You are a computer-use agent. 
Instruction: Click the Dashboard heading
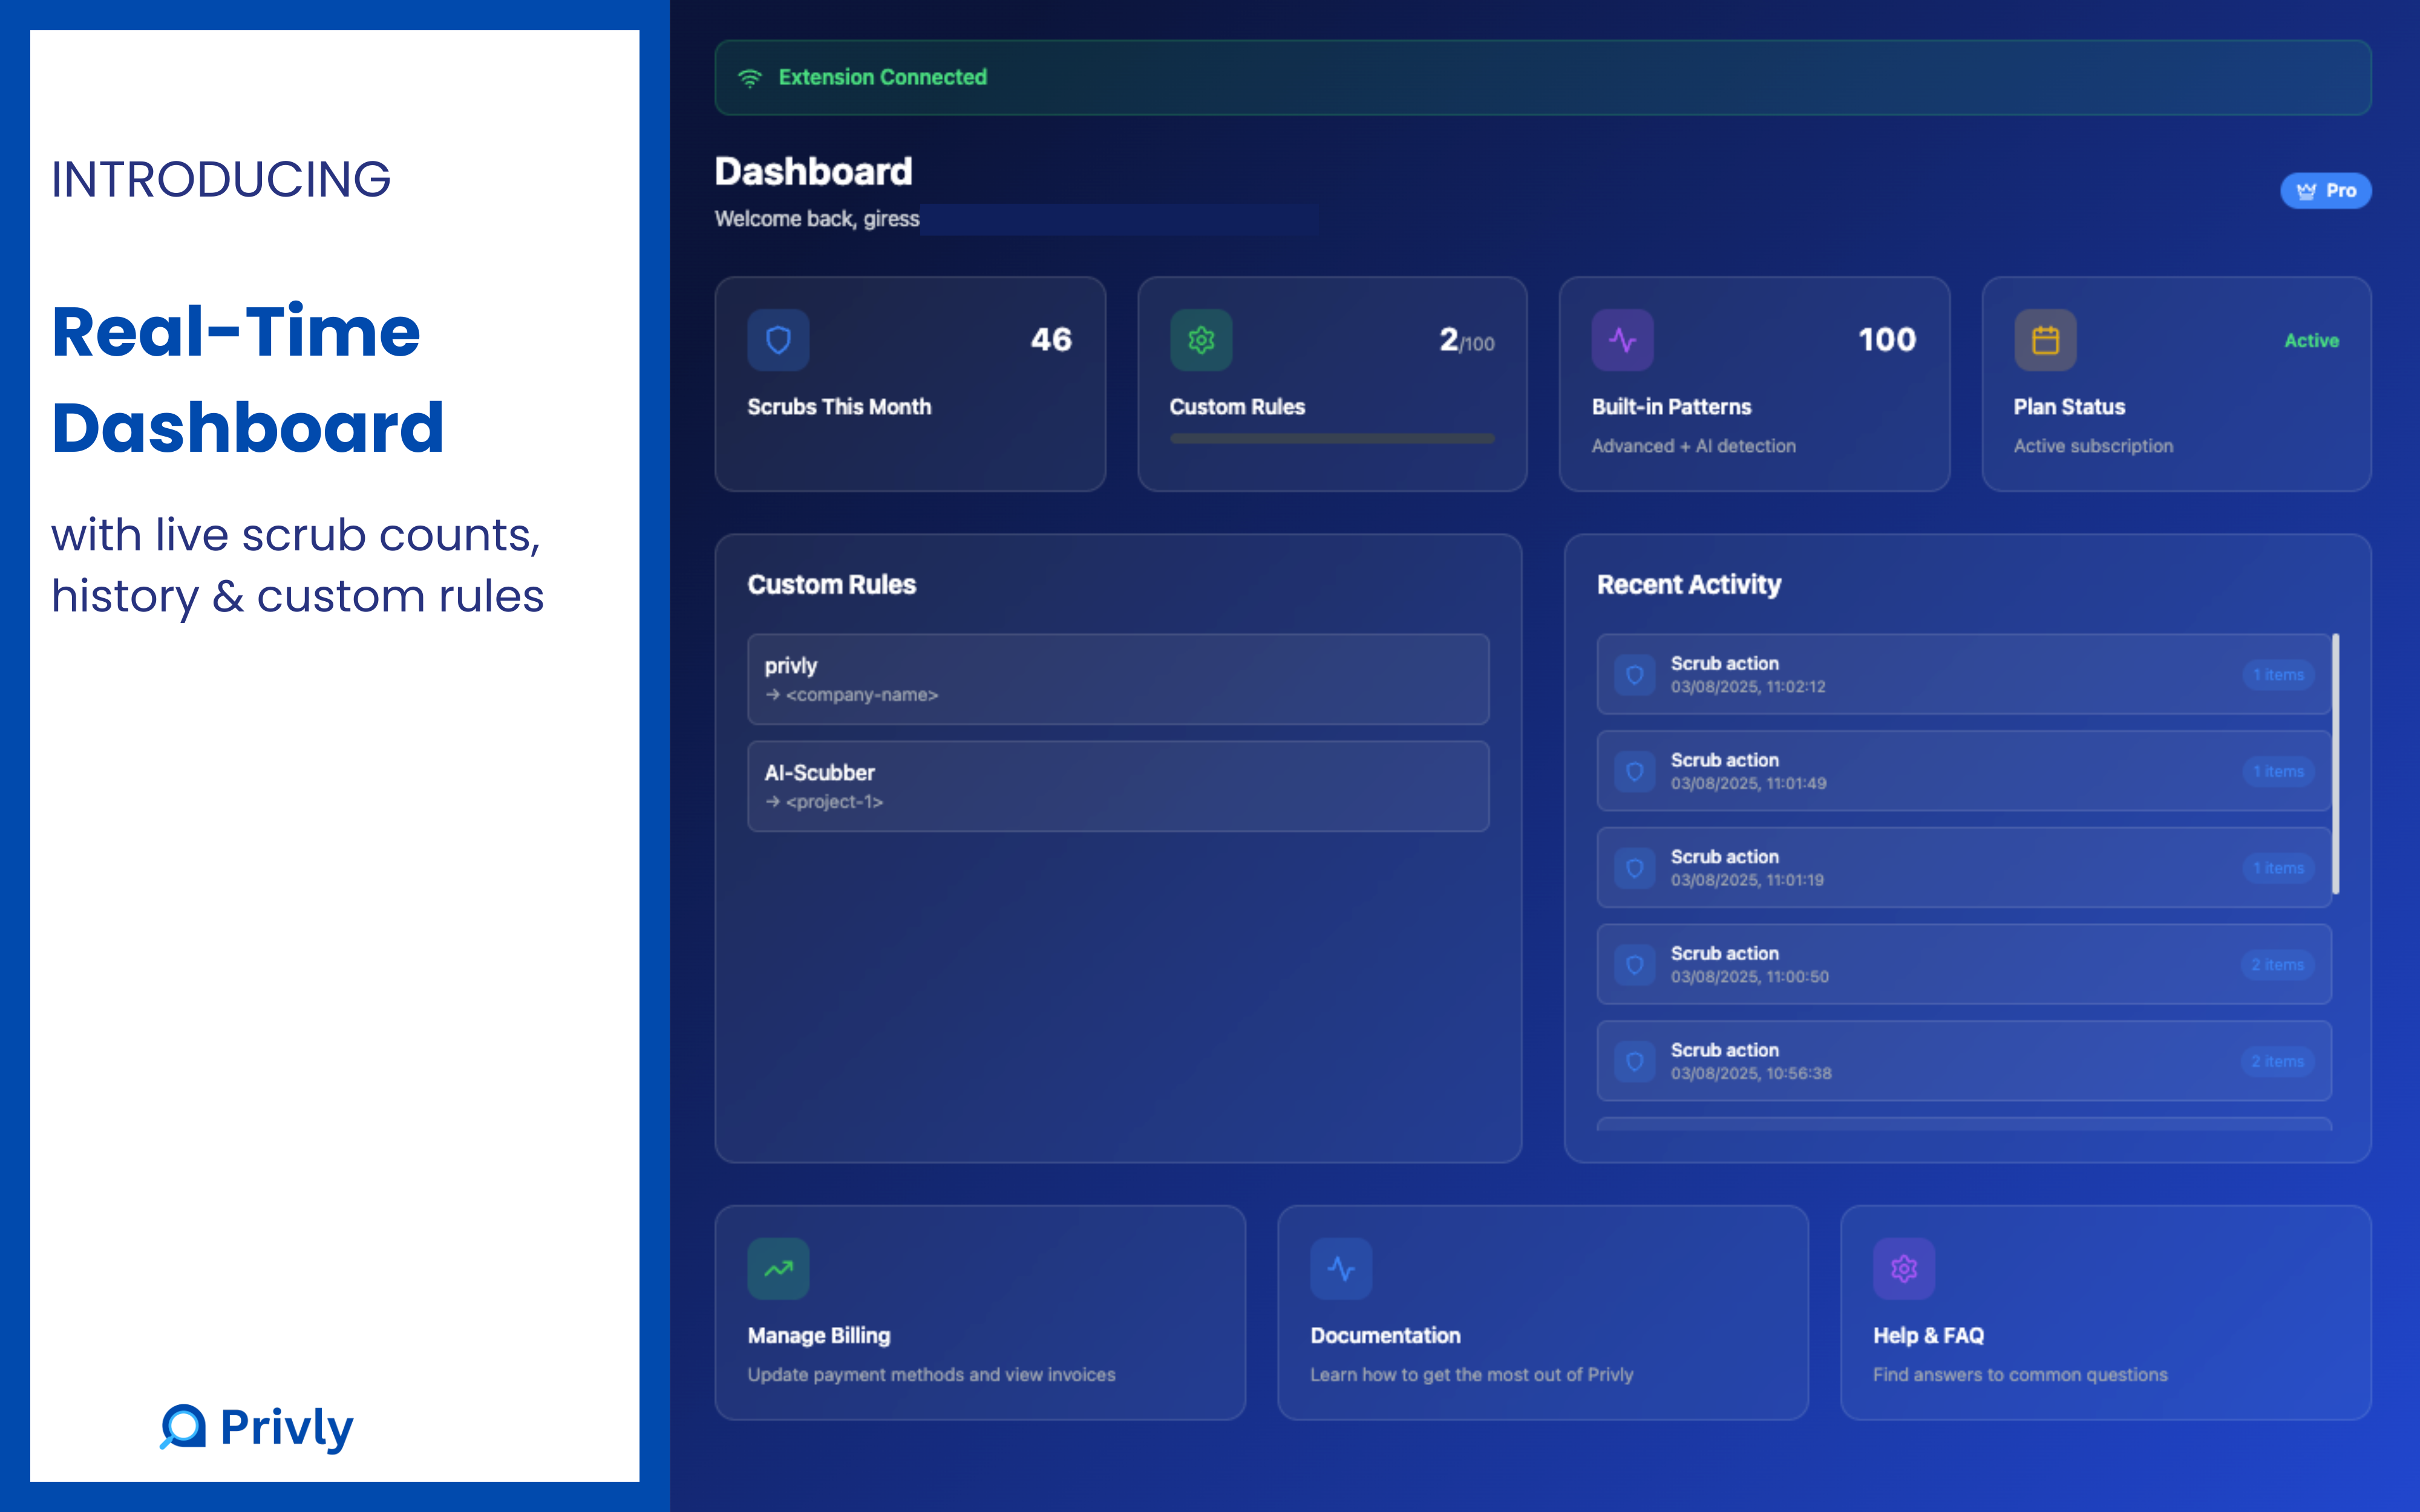point(813,172)
